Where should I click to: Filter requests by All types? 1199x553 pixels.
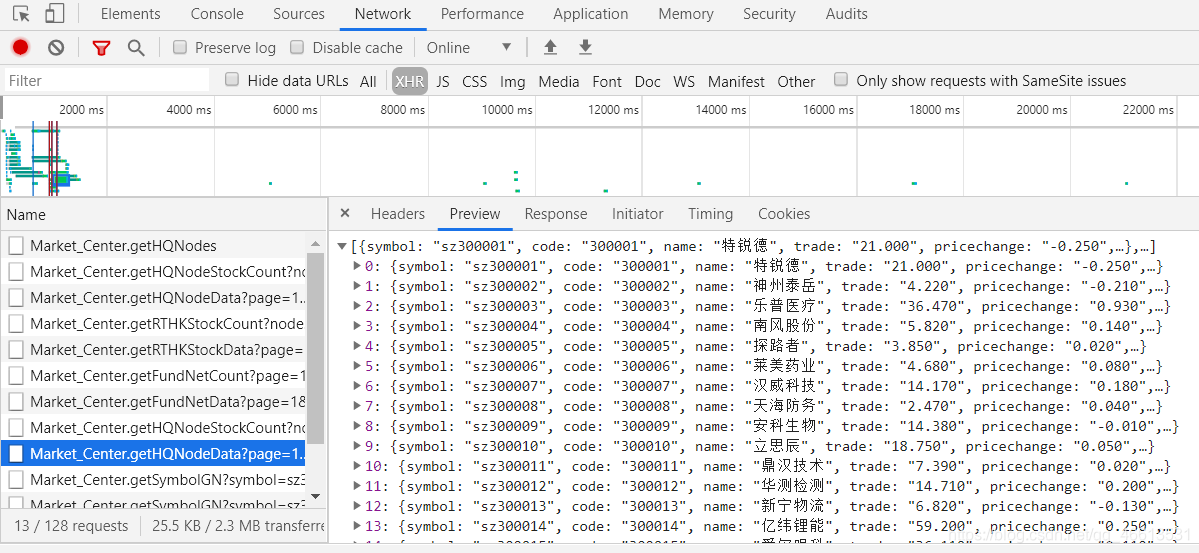[x=369, y=81]
